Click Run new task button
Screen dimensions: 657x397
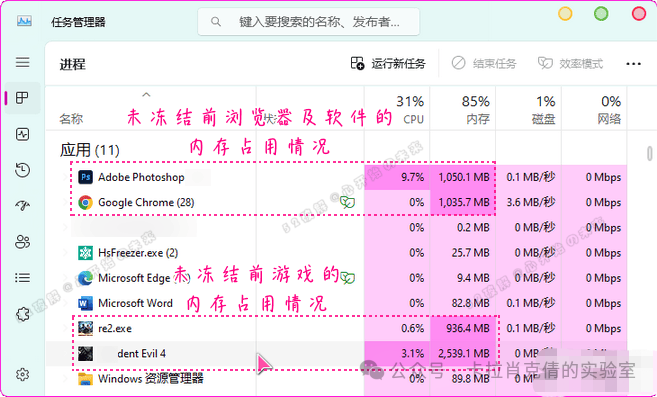click(388, 63)
